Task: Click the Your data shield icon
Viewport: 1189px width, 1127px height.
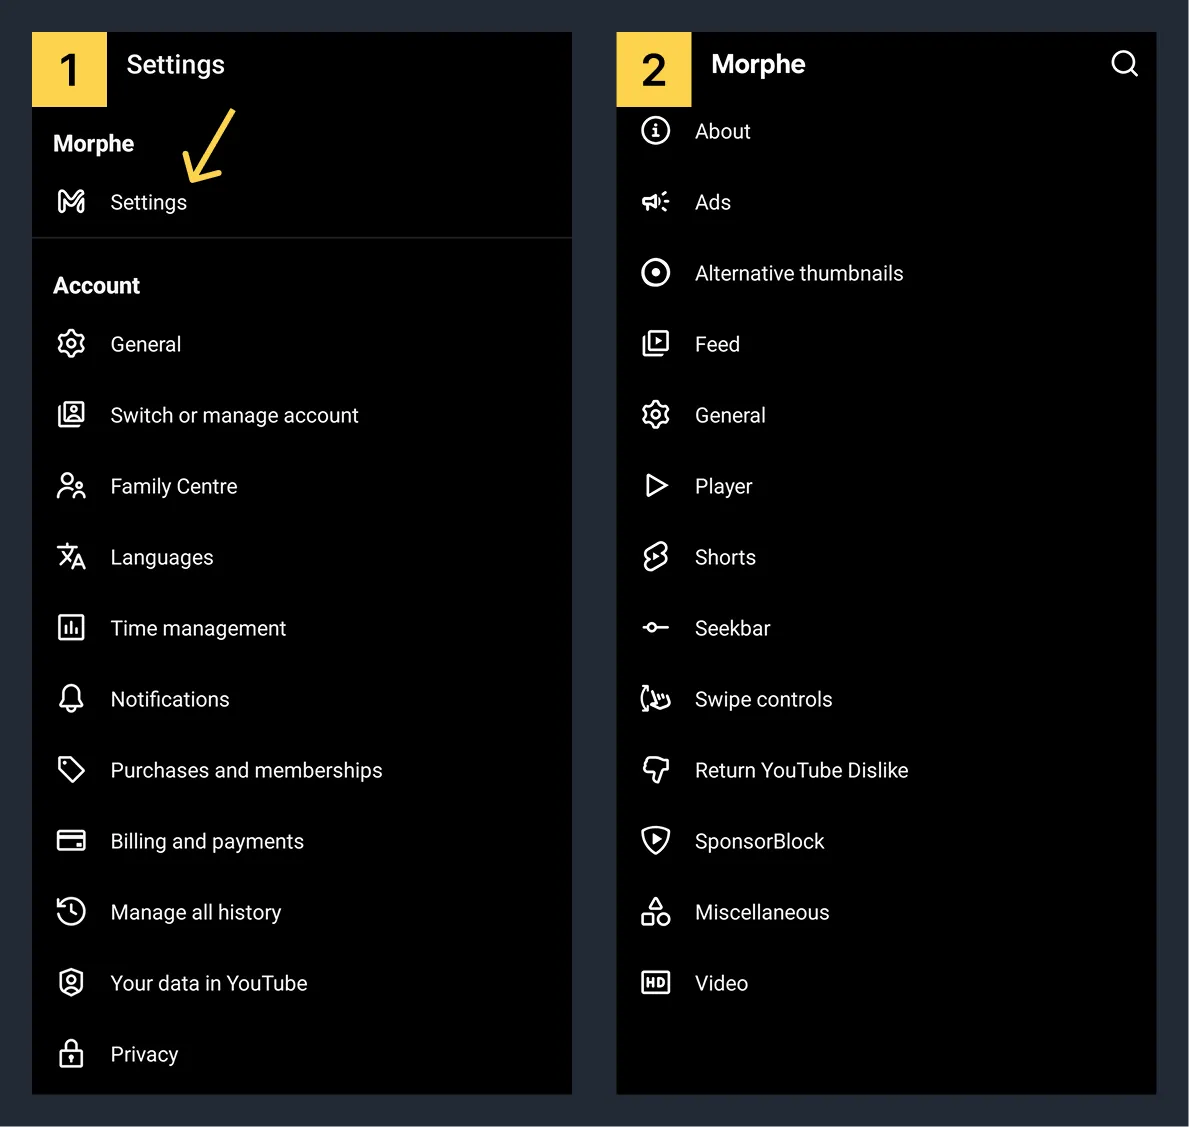Action: 71,983
